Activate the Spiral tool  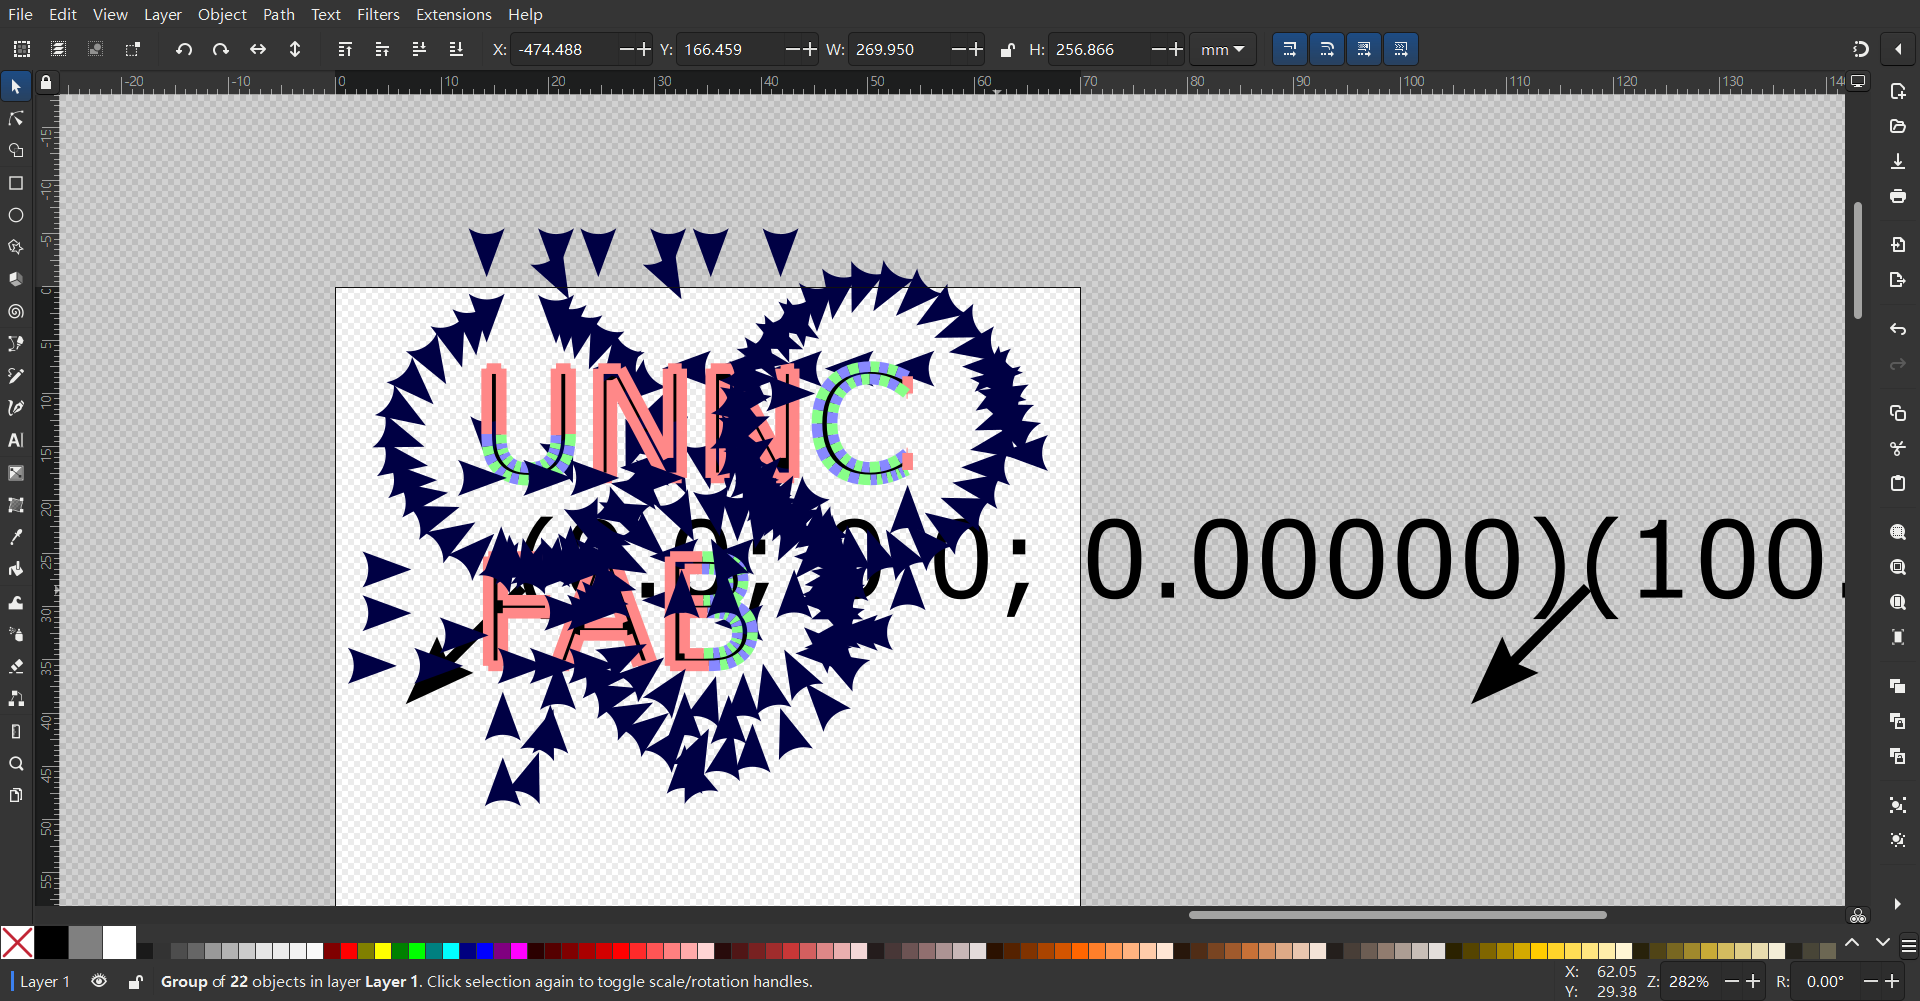[x=15, y=311]
